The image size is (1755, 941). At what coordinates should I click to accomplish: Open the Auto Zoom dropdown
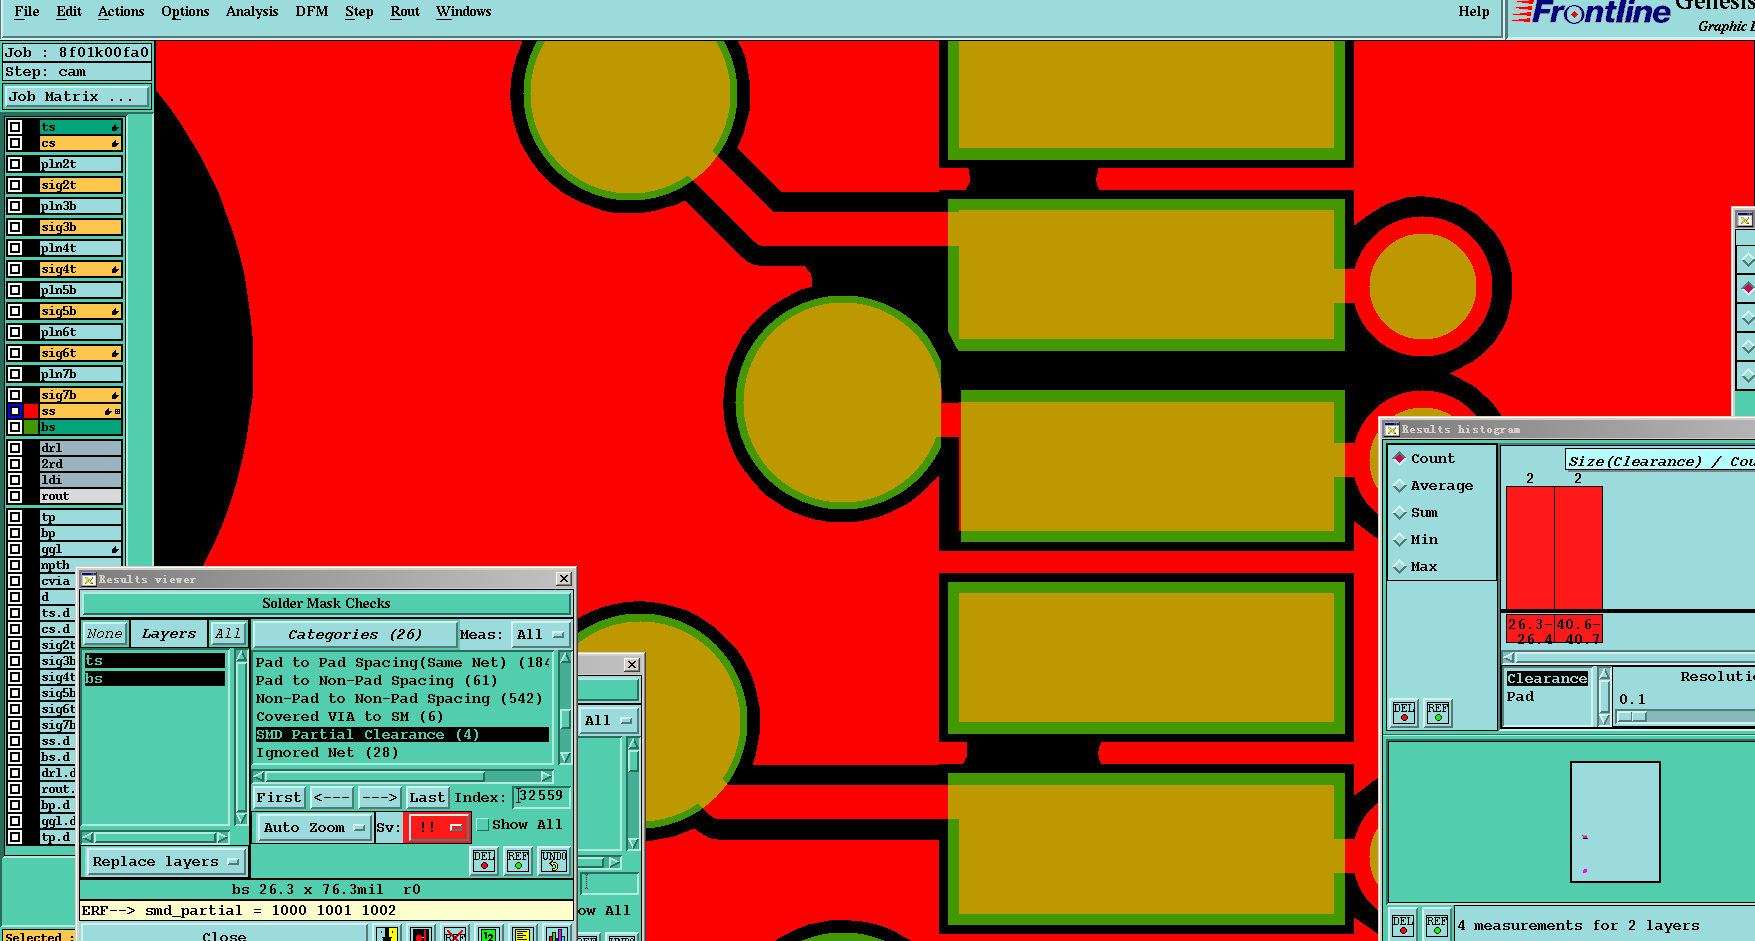point(314,828)
